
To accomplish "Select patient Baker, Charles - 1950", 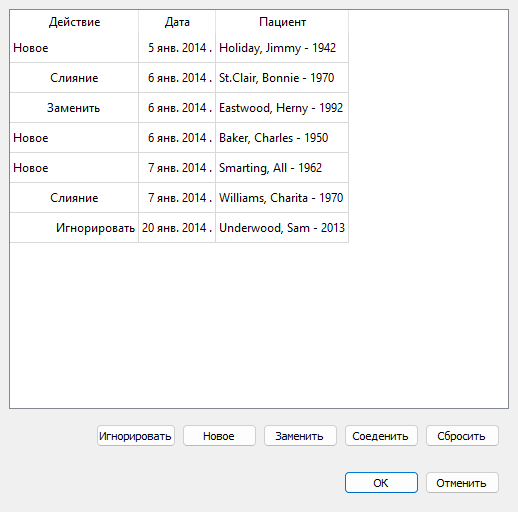I will click(179, 138).
